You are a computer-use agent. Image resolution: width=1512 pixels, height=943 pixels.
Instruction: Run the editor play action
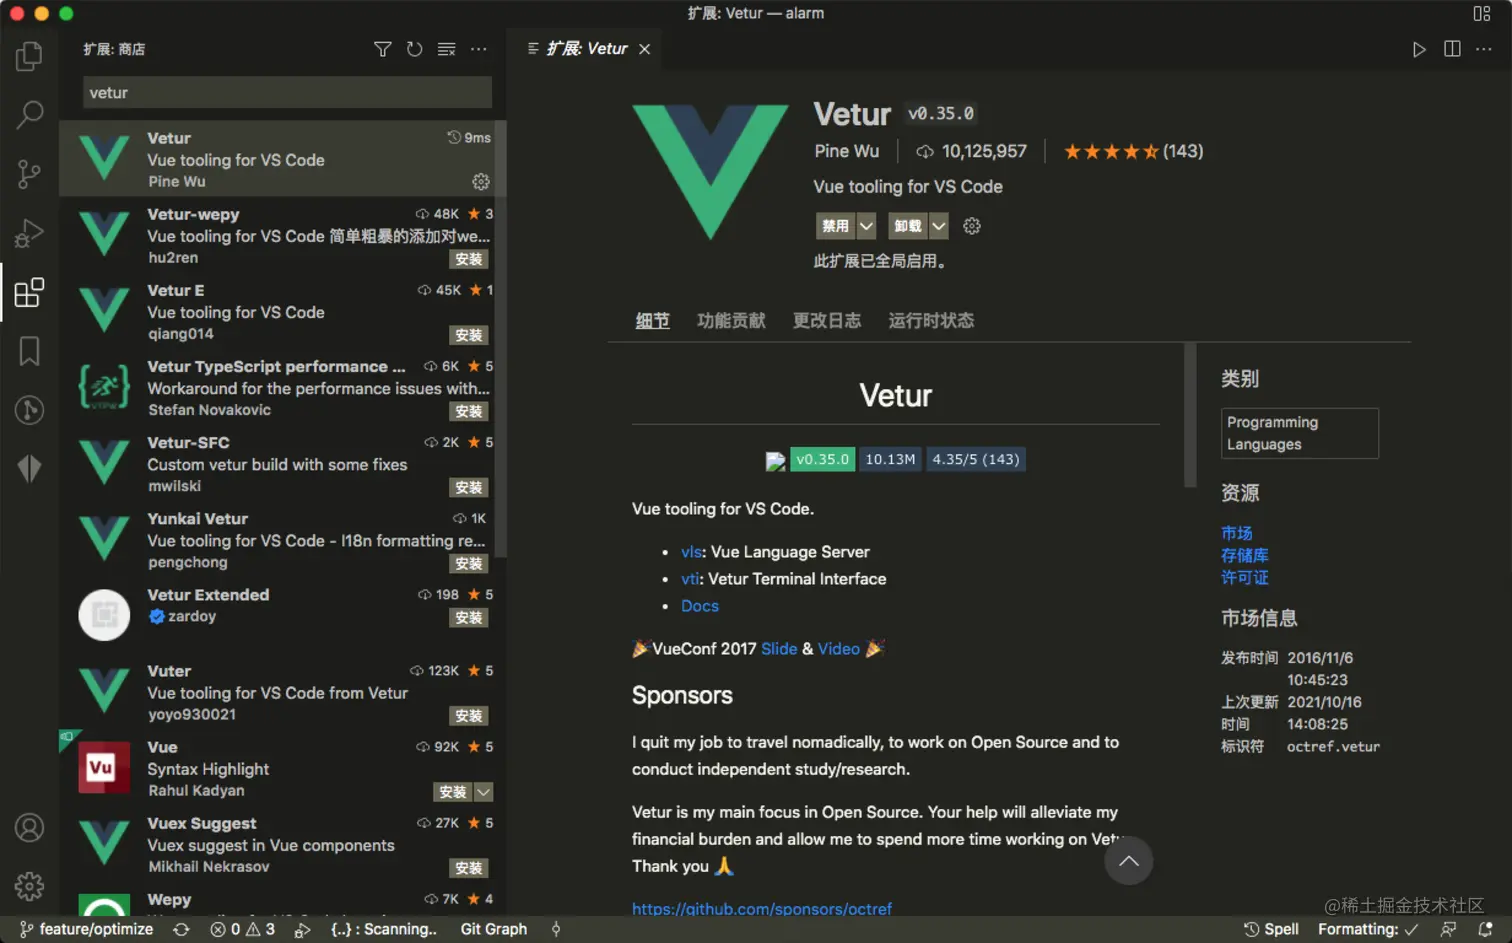[x=1418, y=49]
